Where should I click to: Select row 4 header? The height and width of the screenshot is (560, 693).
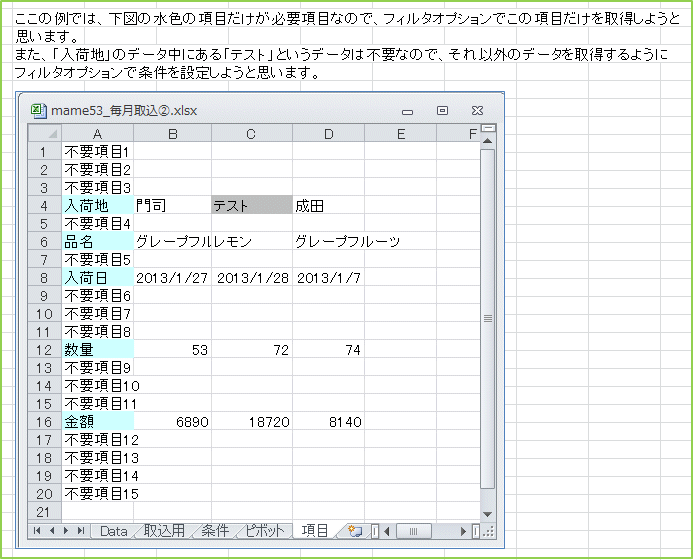click(x=45, y=206)
